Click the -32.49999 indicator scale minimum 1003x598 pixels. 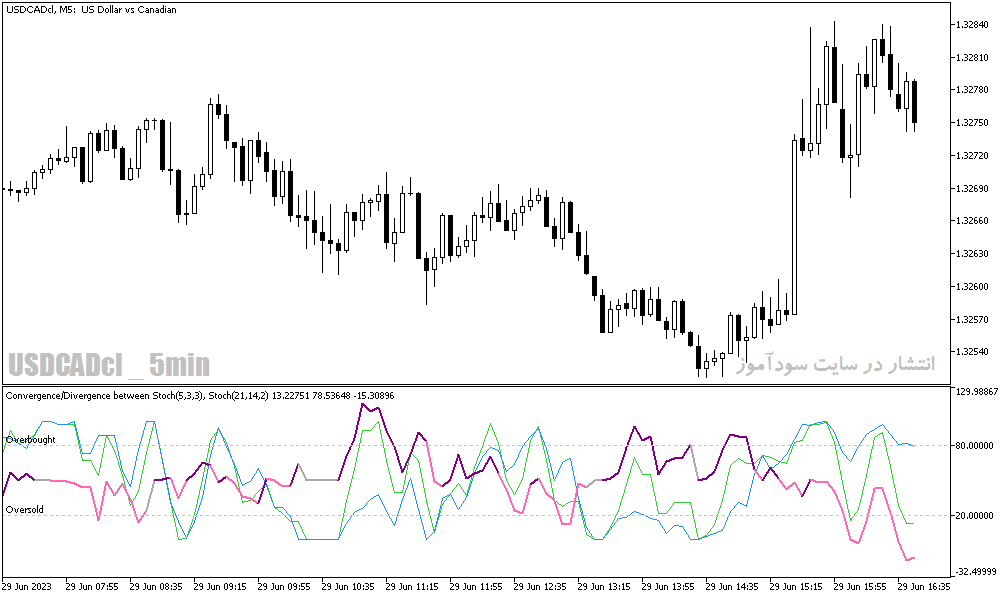point(976,571)
